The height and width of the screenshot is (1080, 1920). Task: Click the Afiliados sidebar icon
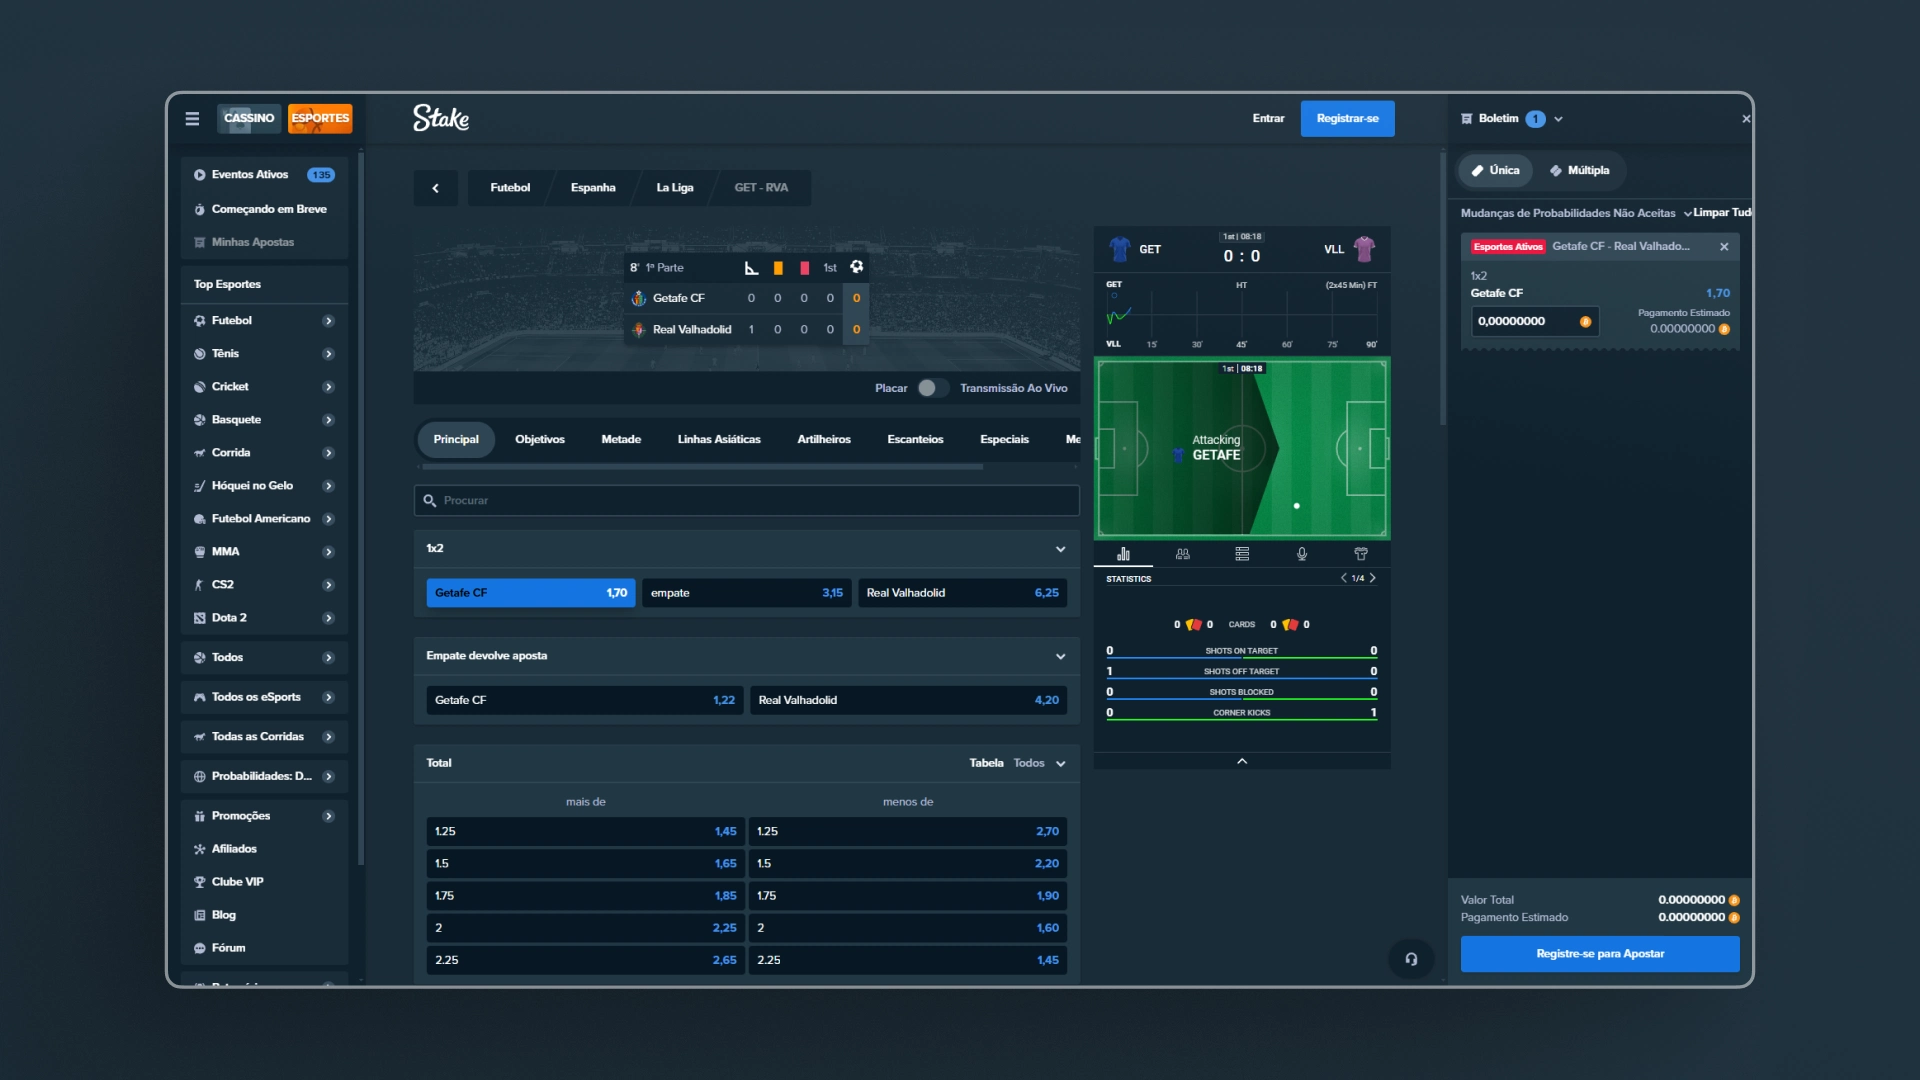pos(199,849)
